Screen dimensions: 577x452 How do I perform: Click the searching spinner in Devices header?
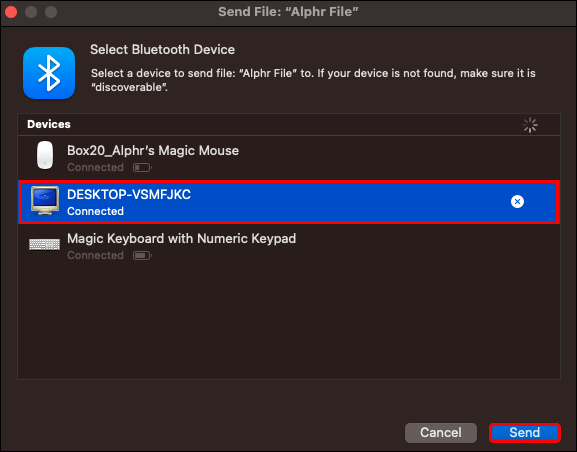tap(530, 125)
